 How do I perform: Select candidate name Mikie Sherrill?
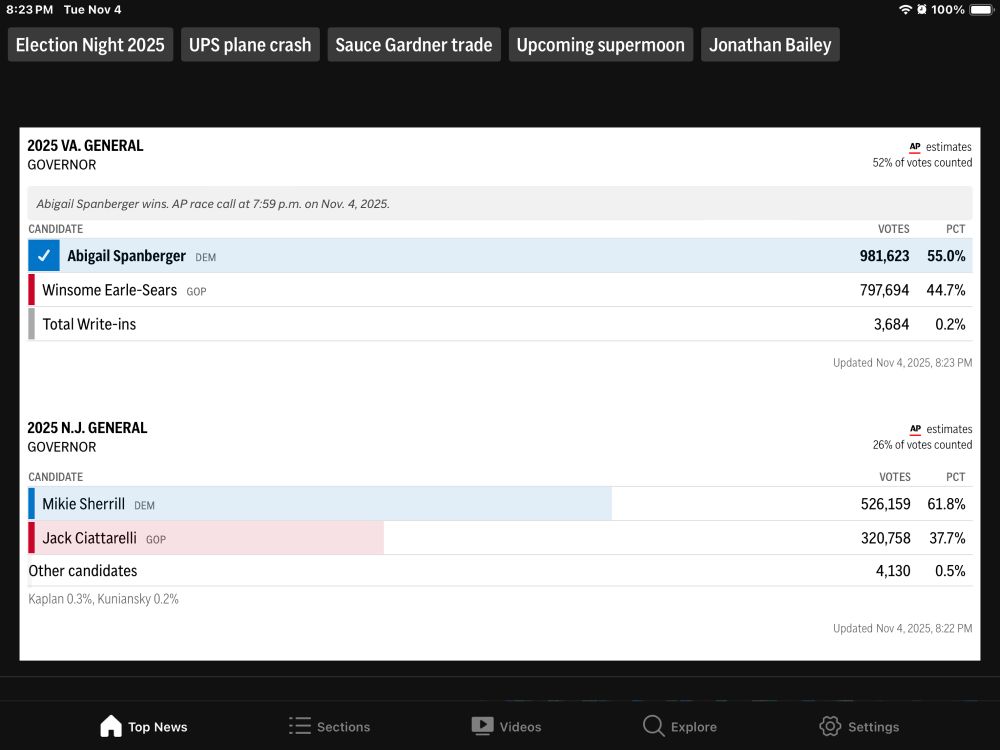pos(84,504)
